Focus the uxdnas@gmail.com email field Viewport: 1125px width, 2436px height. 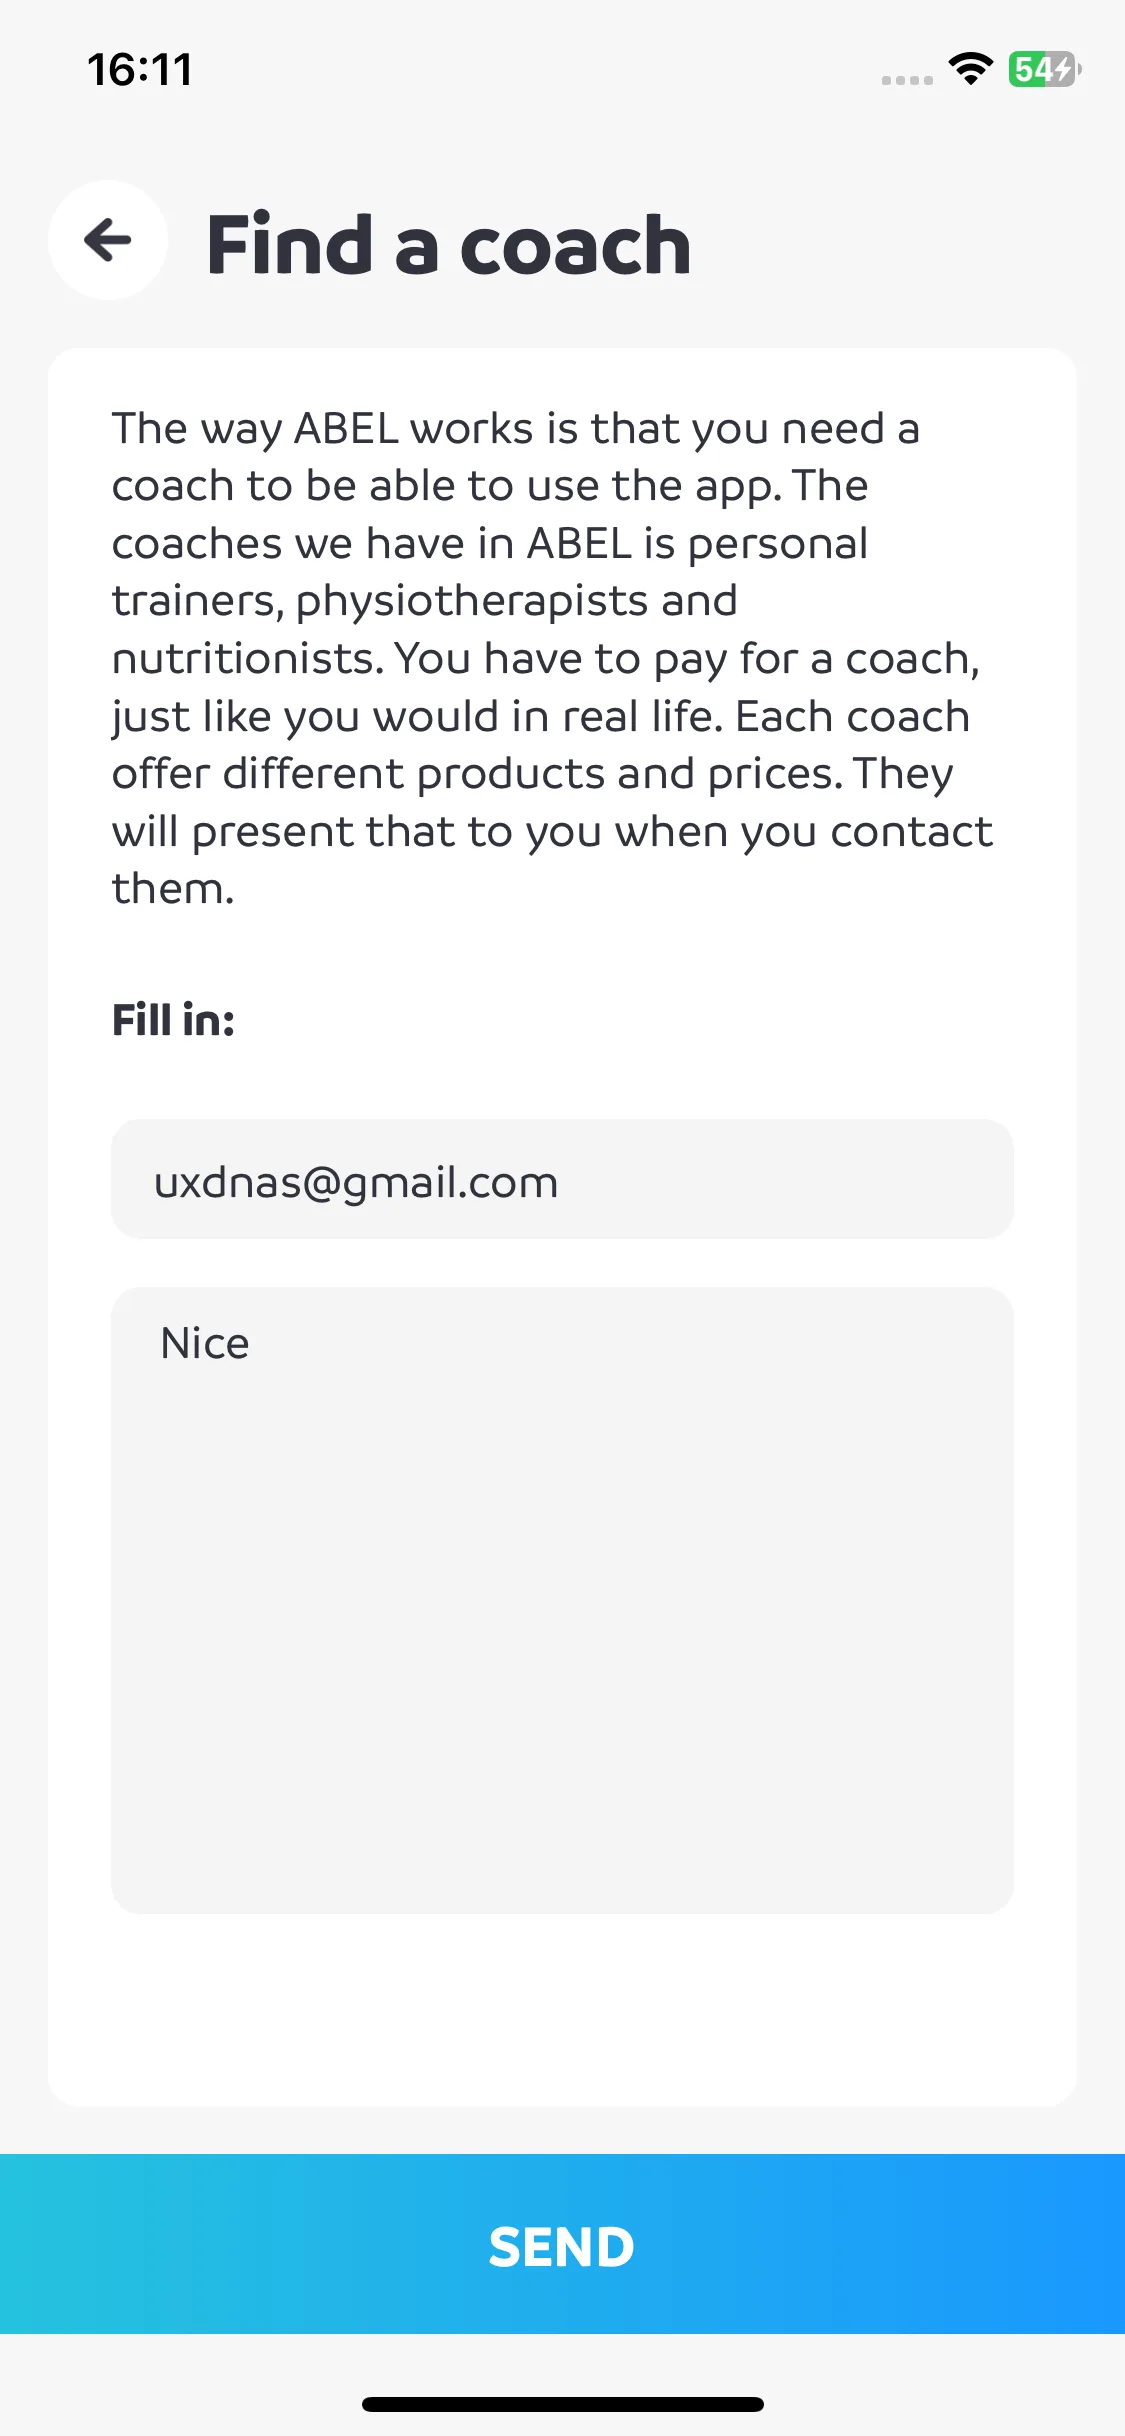[x=562, y=1179]
